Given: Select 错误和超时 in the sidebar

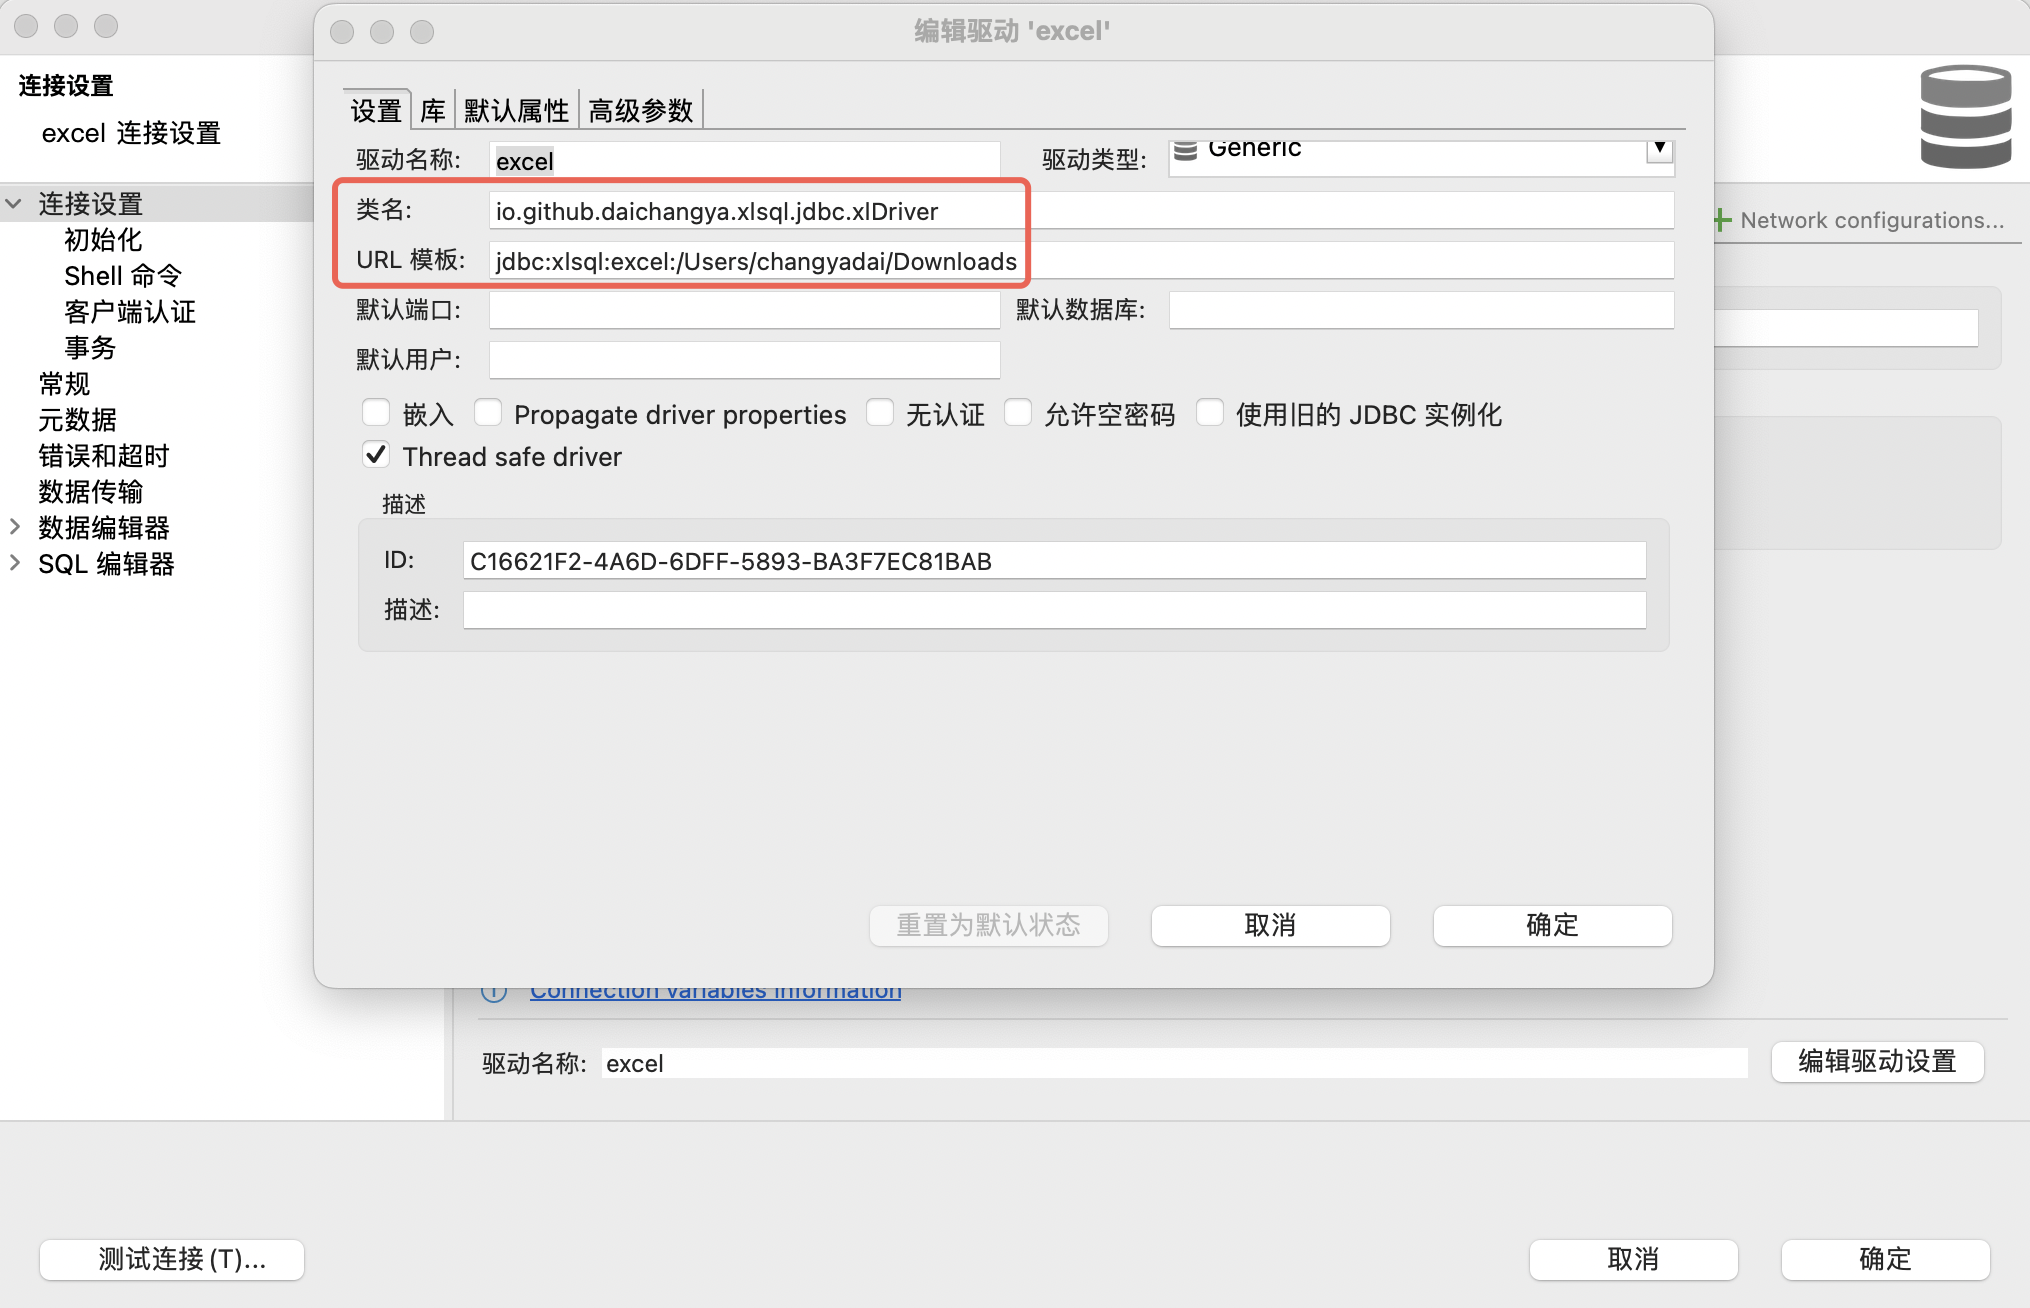Looking at the screenshot, I should pyautogui.click(x=104, y=456).
